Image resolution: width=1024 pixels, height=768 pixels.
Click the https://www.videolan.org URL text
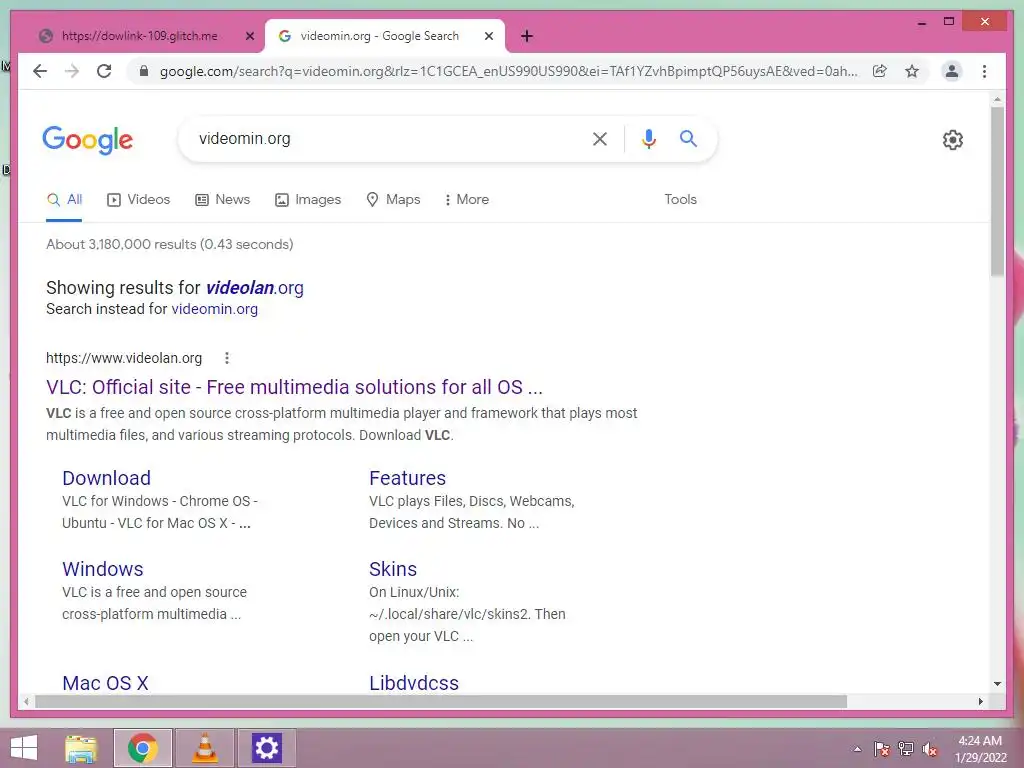124,359
